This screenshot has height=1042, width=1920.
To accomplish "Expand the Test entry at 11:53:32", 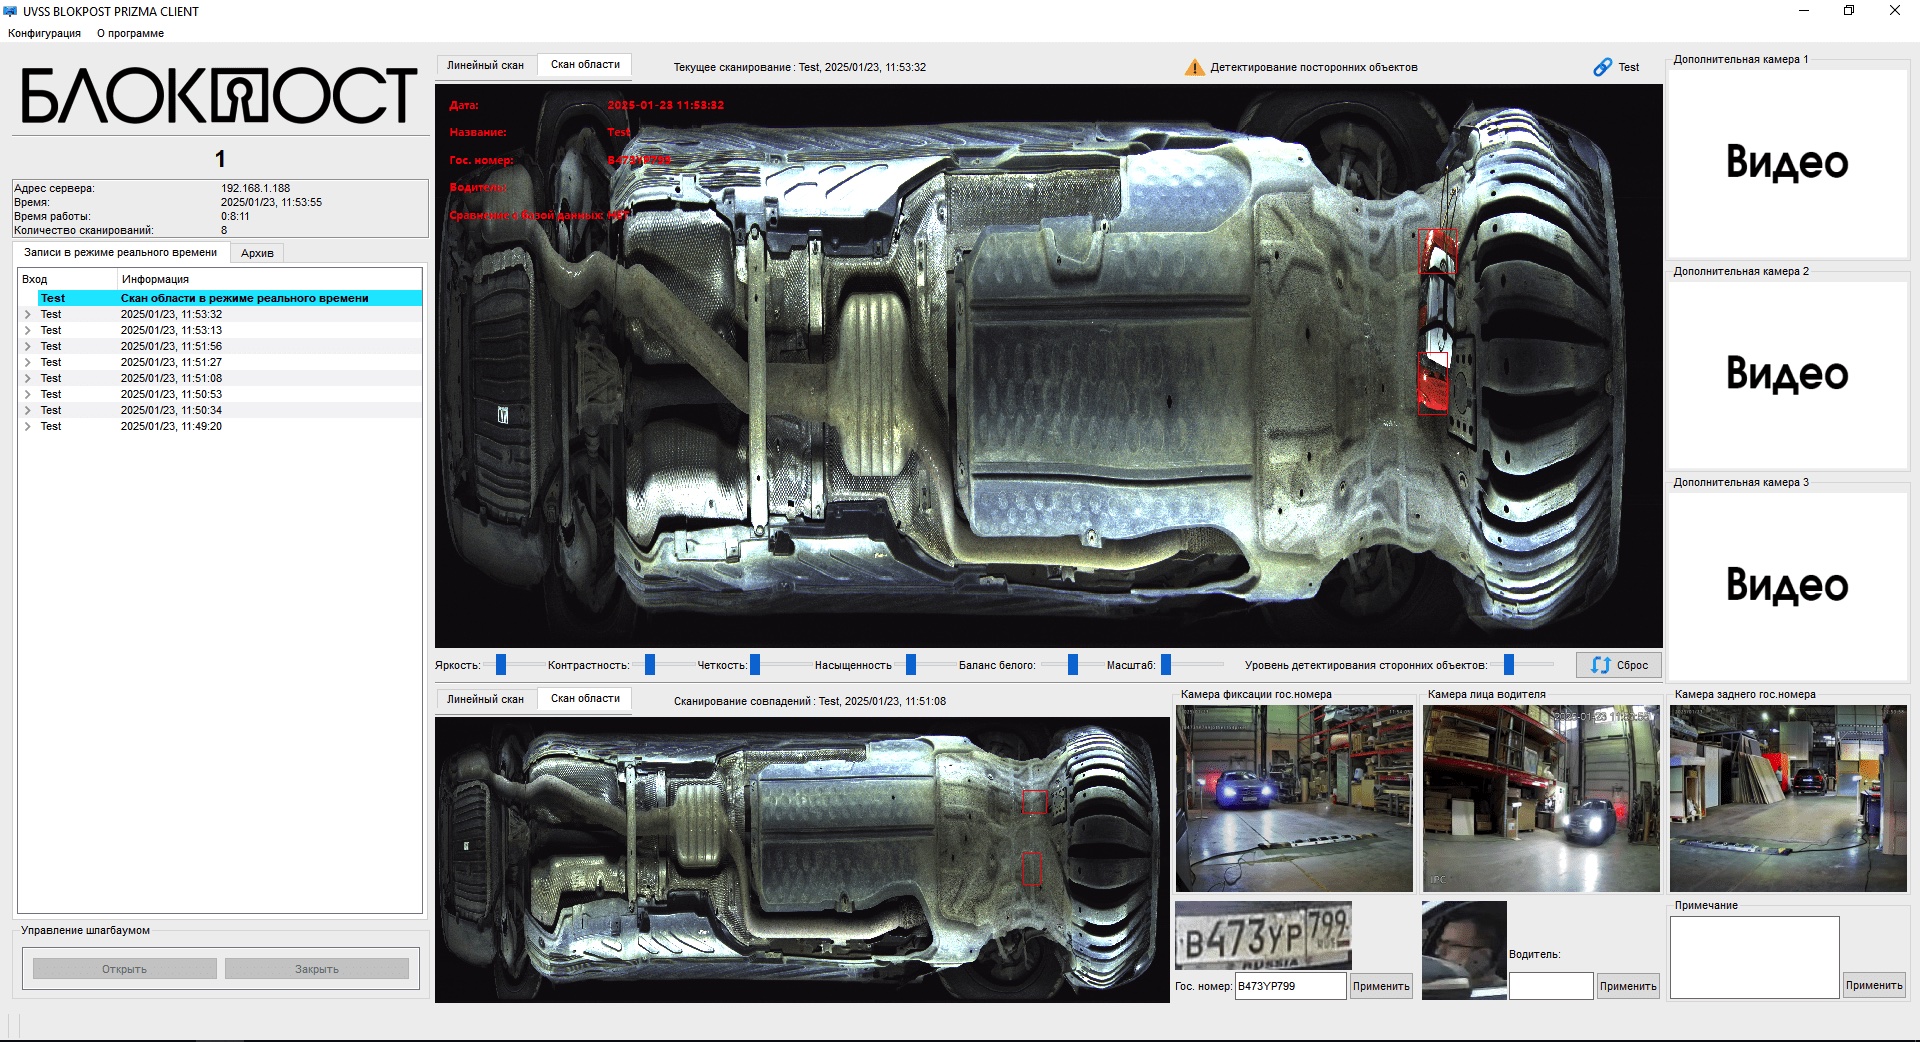I will click(28, 314).
